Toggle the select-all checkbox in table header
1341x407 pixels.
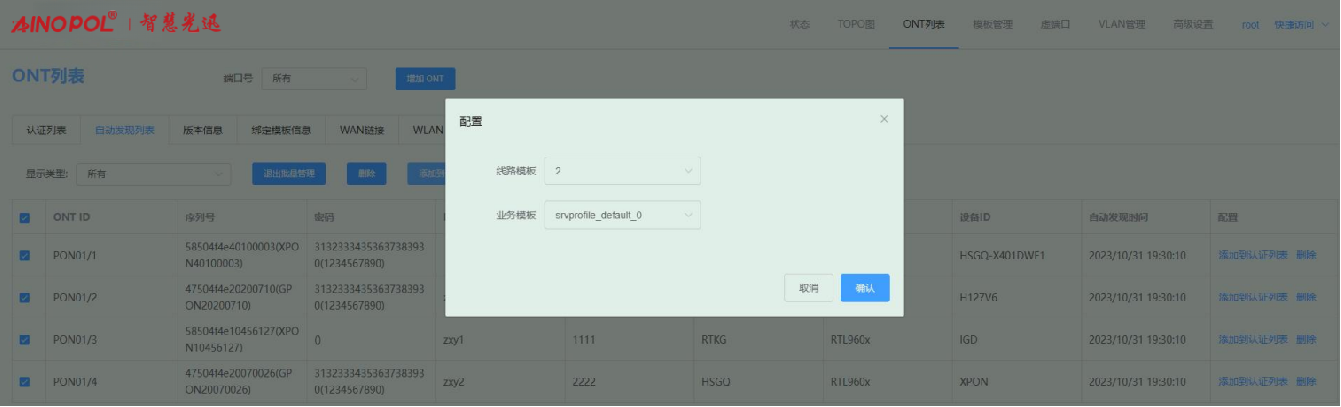[x=25, y=217]
